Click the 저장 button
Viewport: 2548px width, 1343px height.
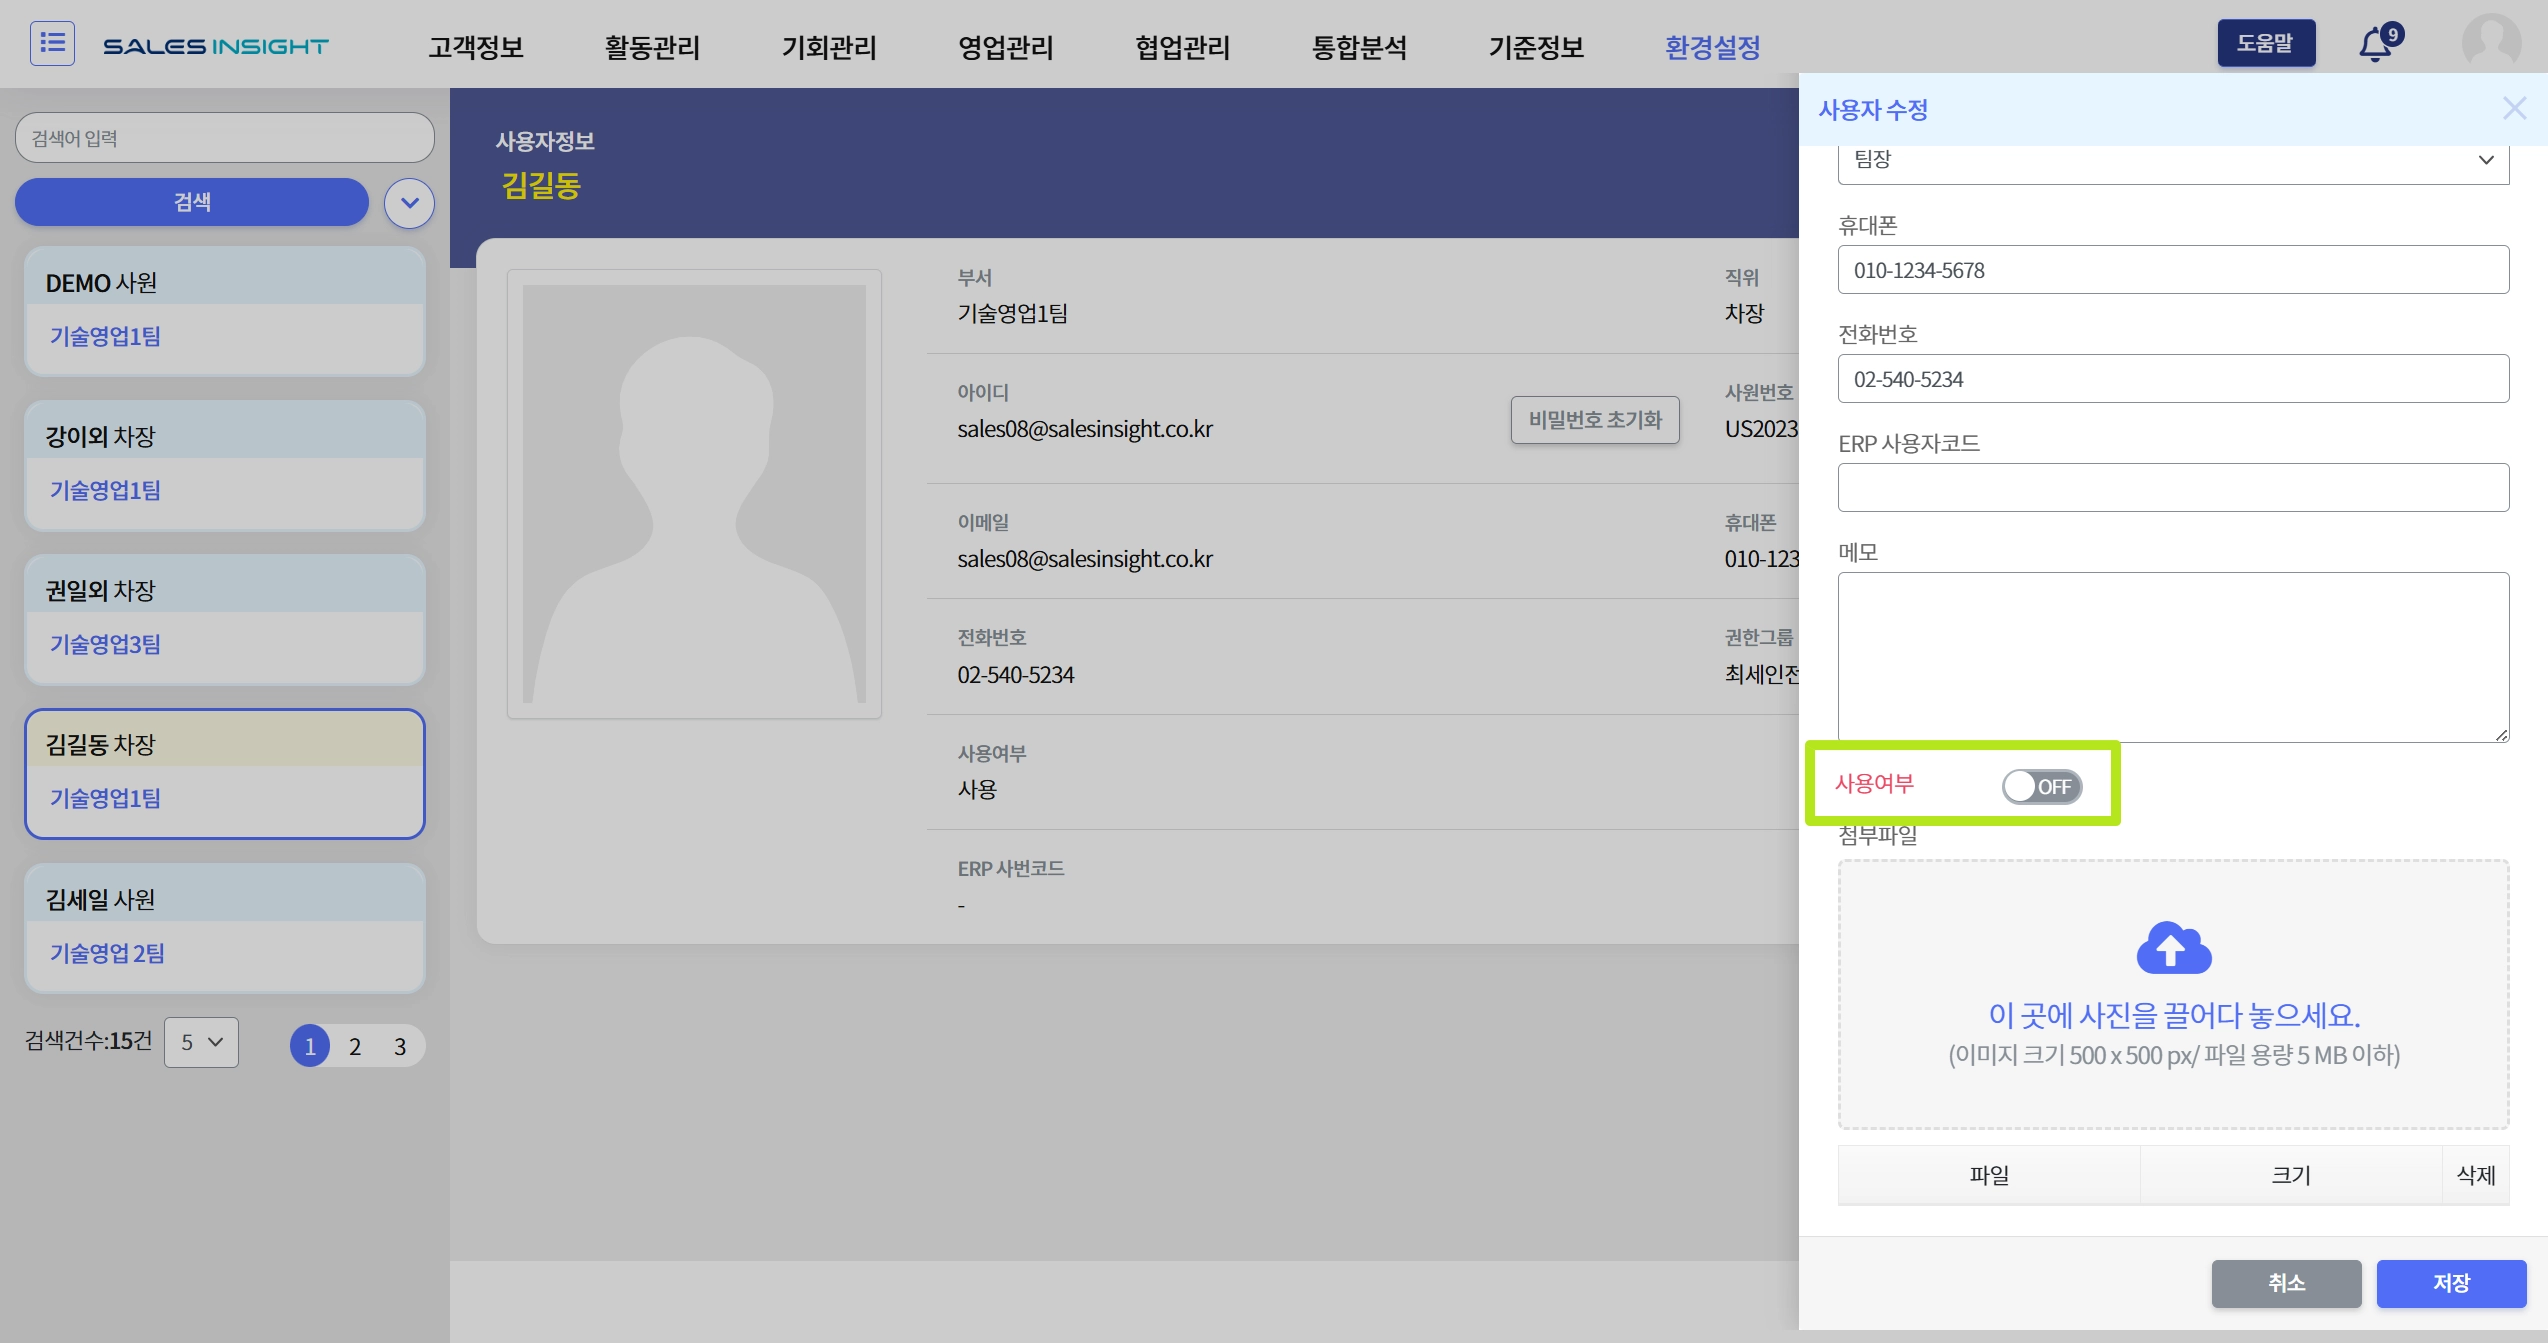(2451, 1283)
